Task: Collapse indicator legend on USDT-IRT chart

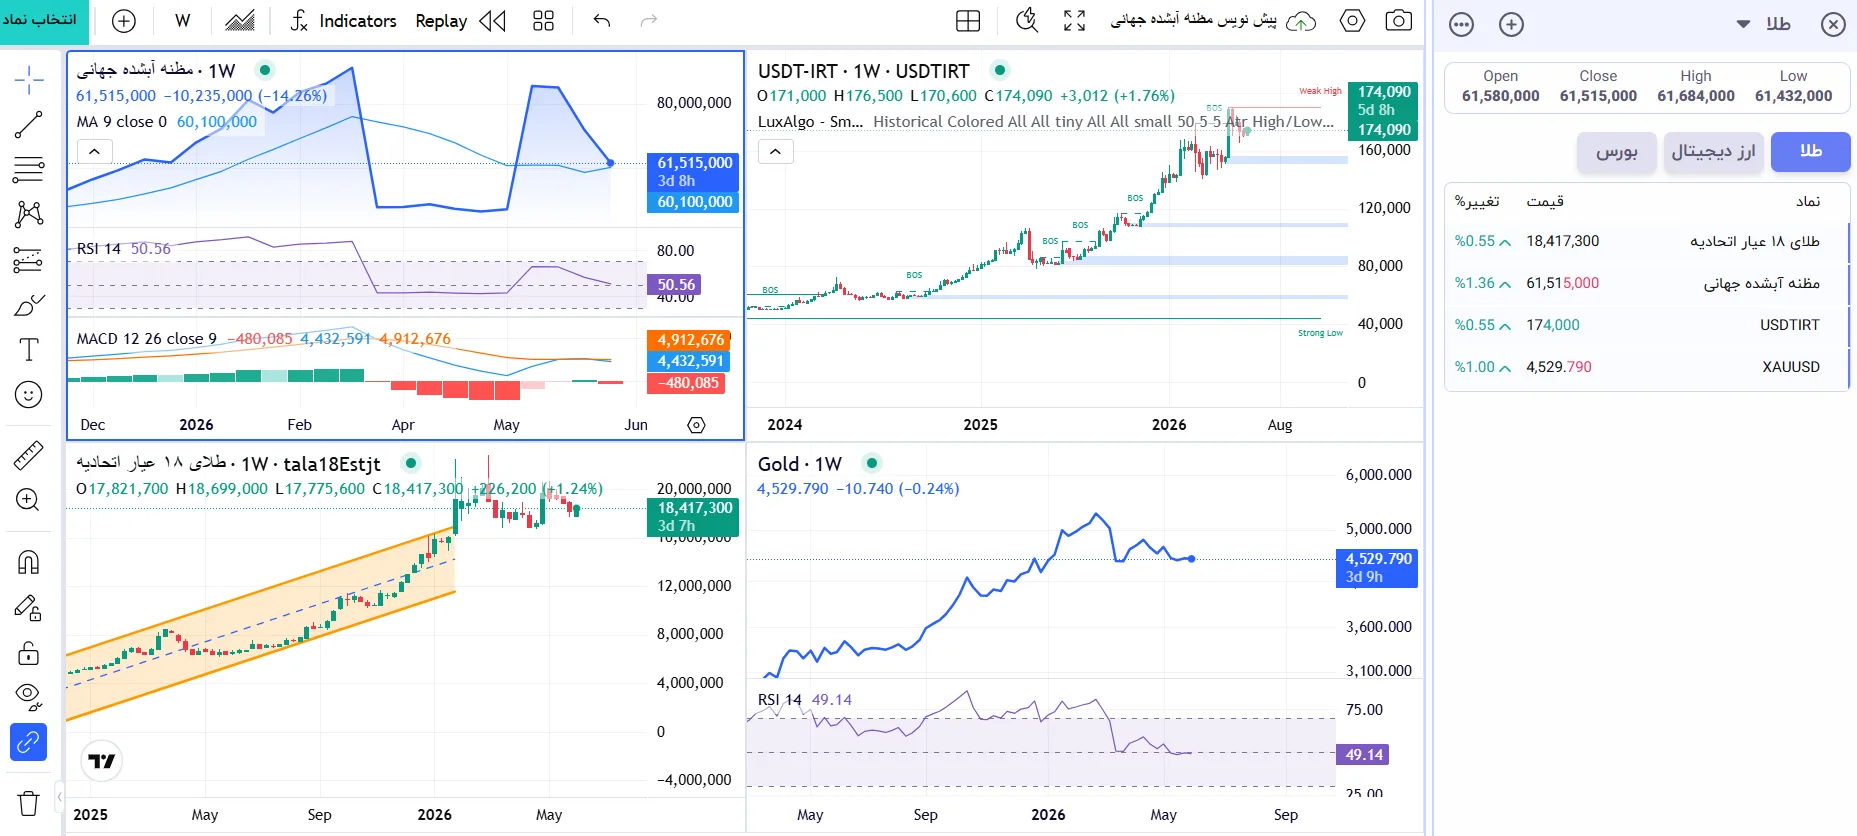Action: [x=776, y=152]
